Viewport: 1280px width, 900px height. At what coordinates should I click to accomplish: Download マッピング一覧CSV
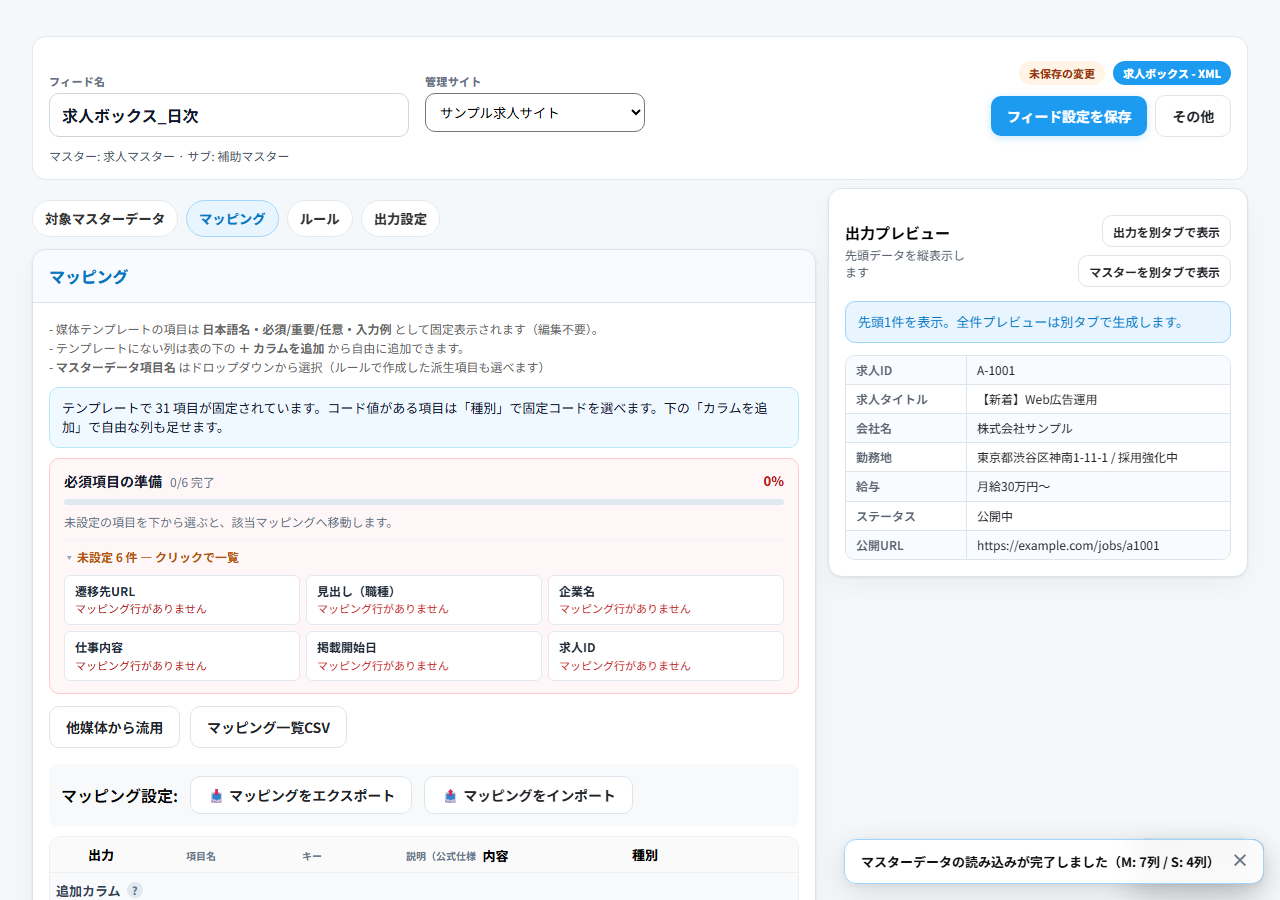(268, 727)
